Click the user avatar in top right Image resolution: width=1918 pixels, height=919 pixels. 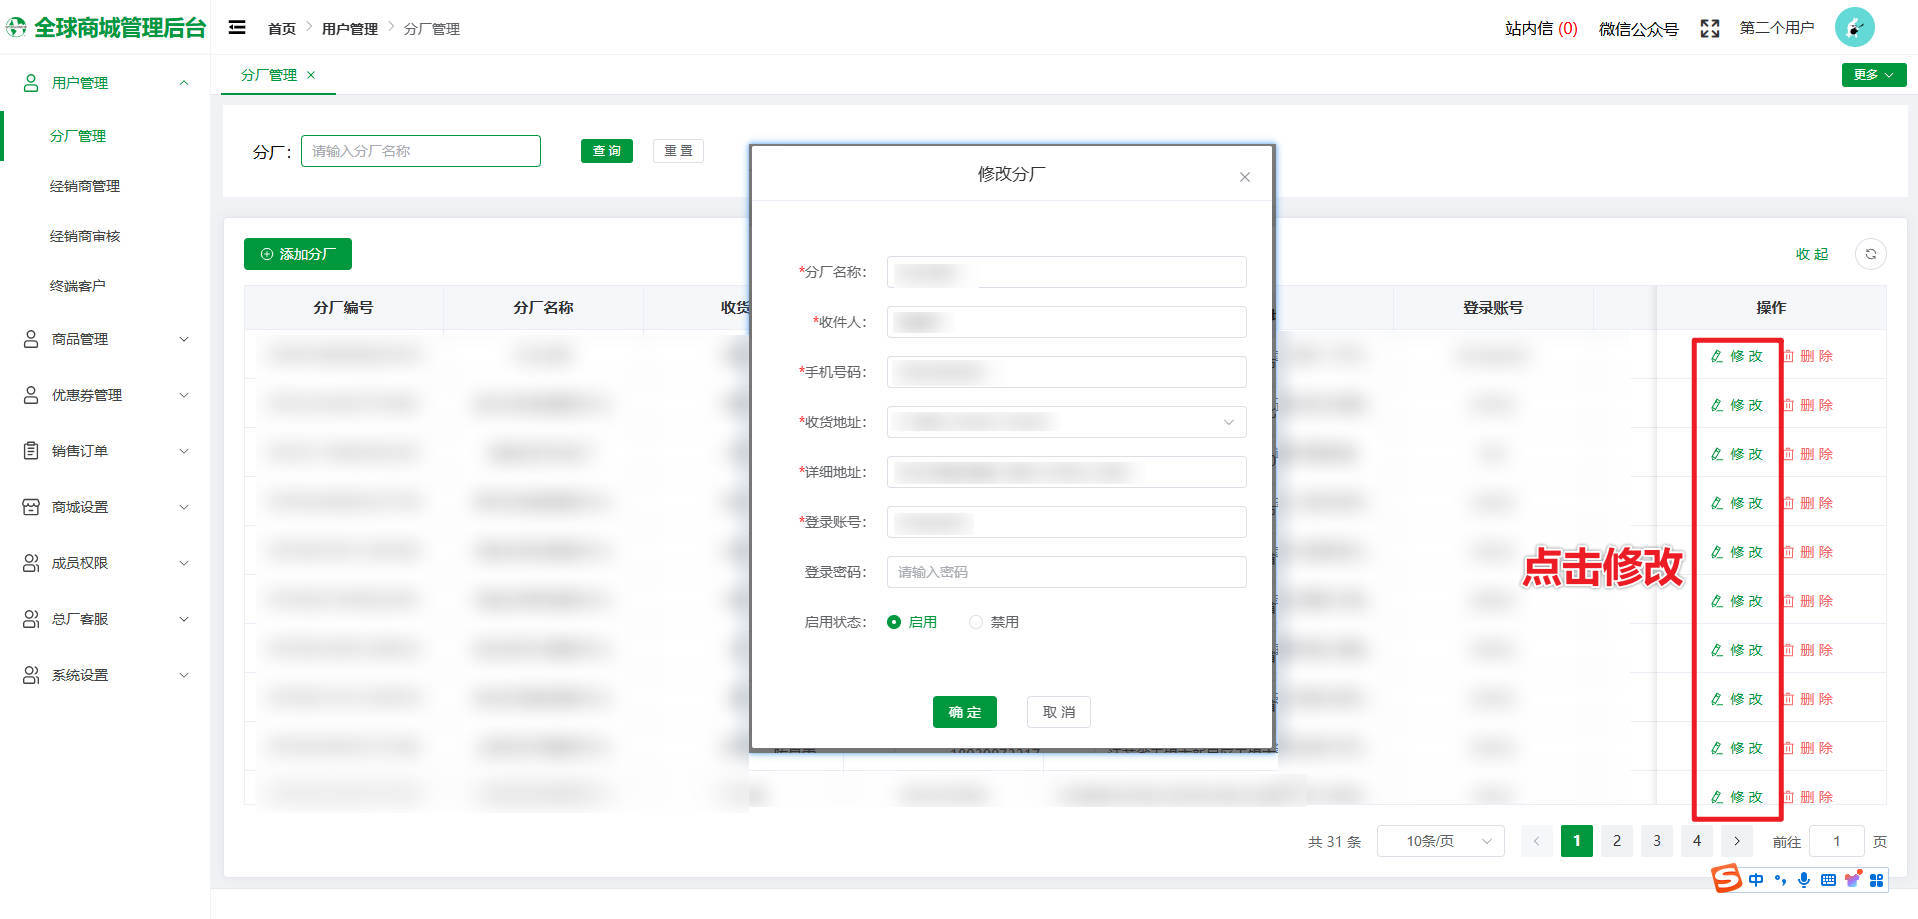[x=1854, y=28]
